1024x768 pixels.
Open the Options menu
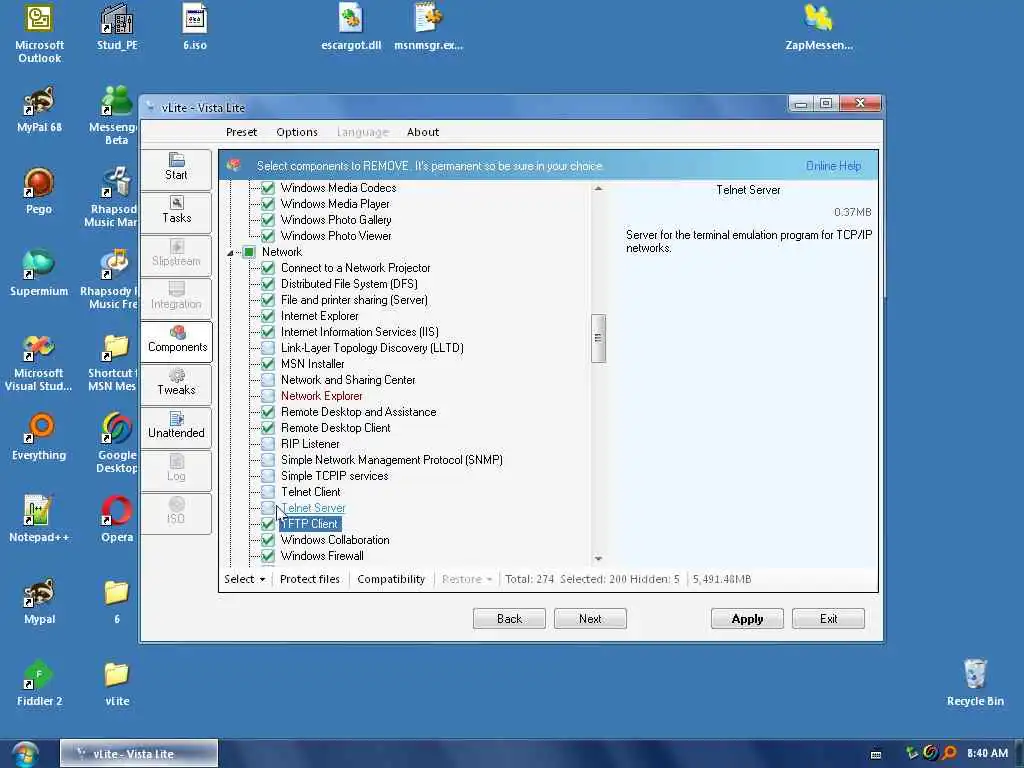[x=296, y=132]
